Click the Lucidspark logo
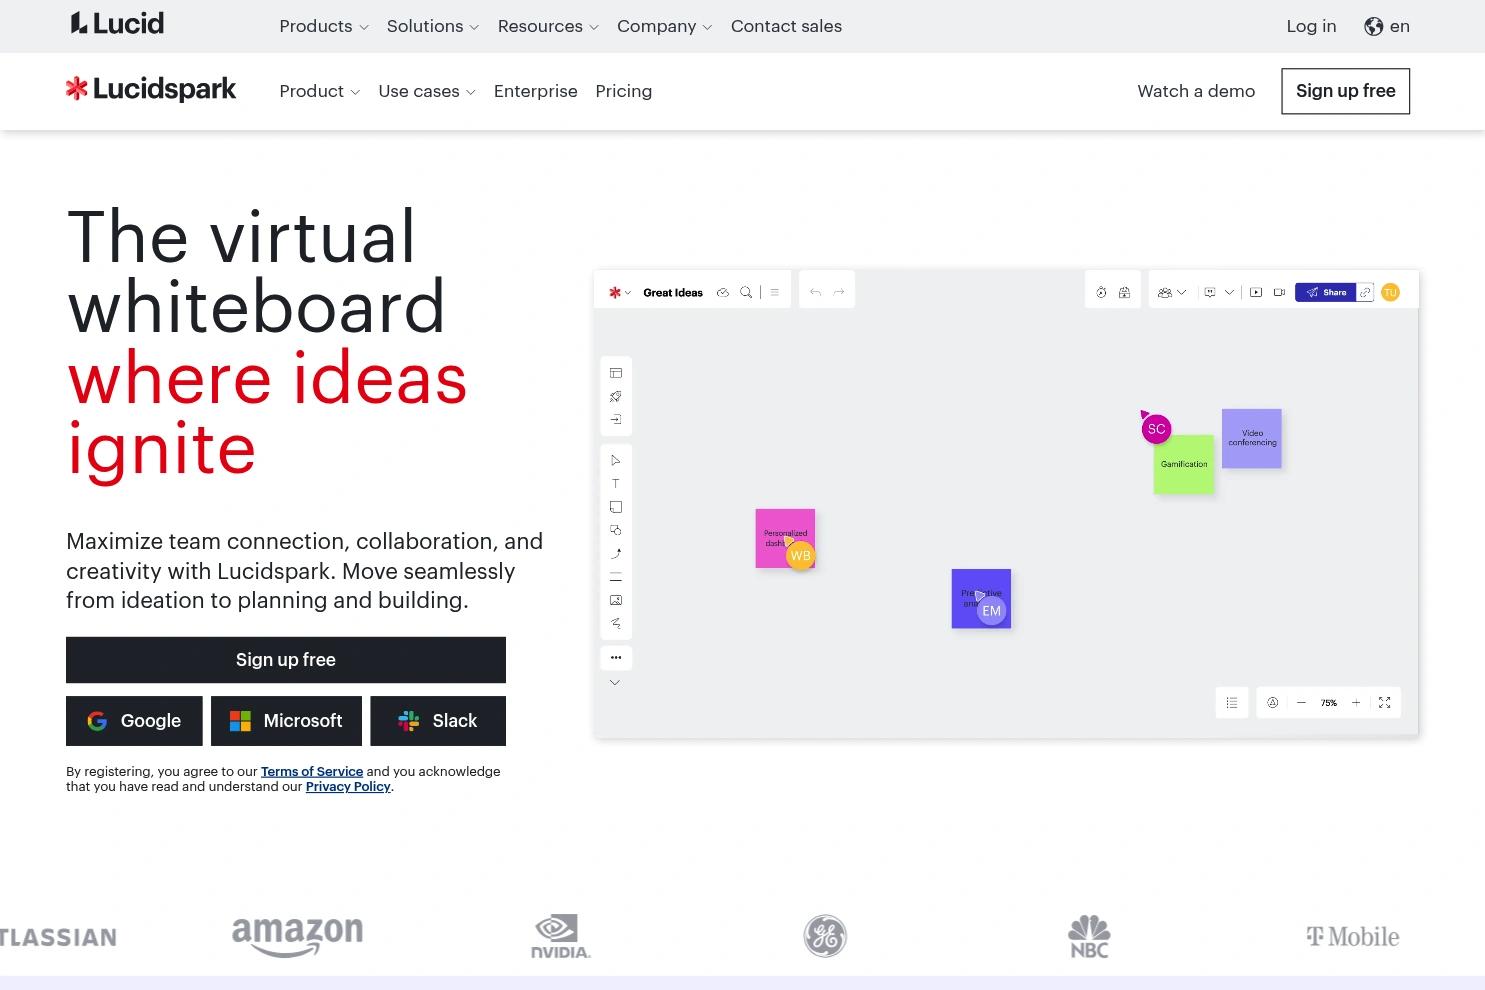The width and height of the screenshot is (1485, 990). coord(151,90)
